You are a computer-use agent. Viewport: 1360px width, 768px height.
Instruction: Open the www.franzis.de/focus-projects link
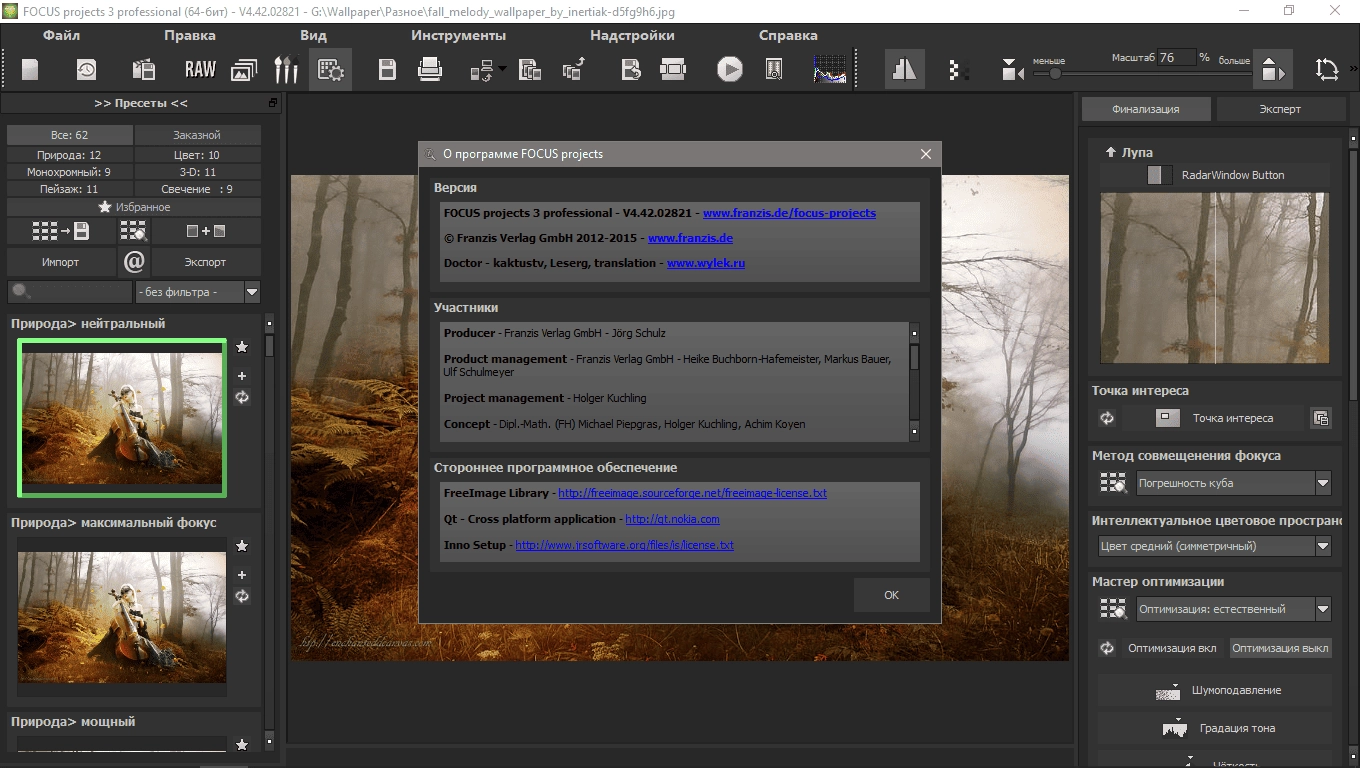tap(789, 213)
